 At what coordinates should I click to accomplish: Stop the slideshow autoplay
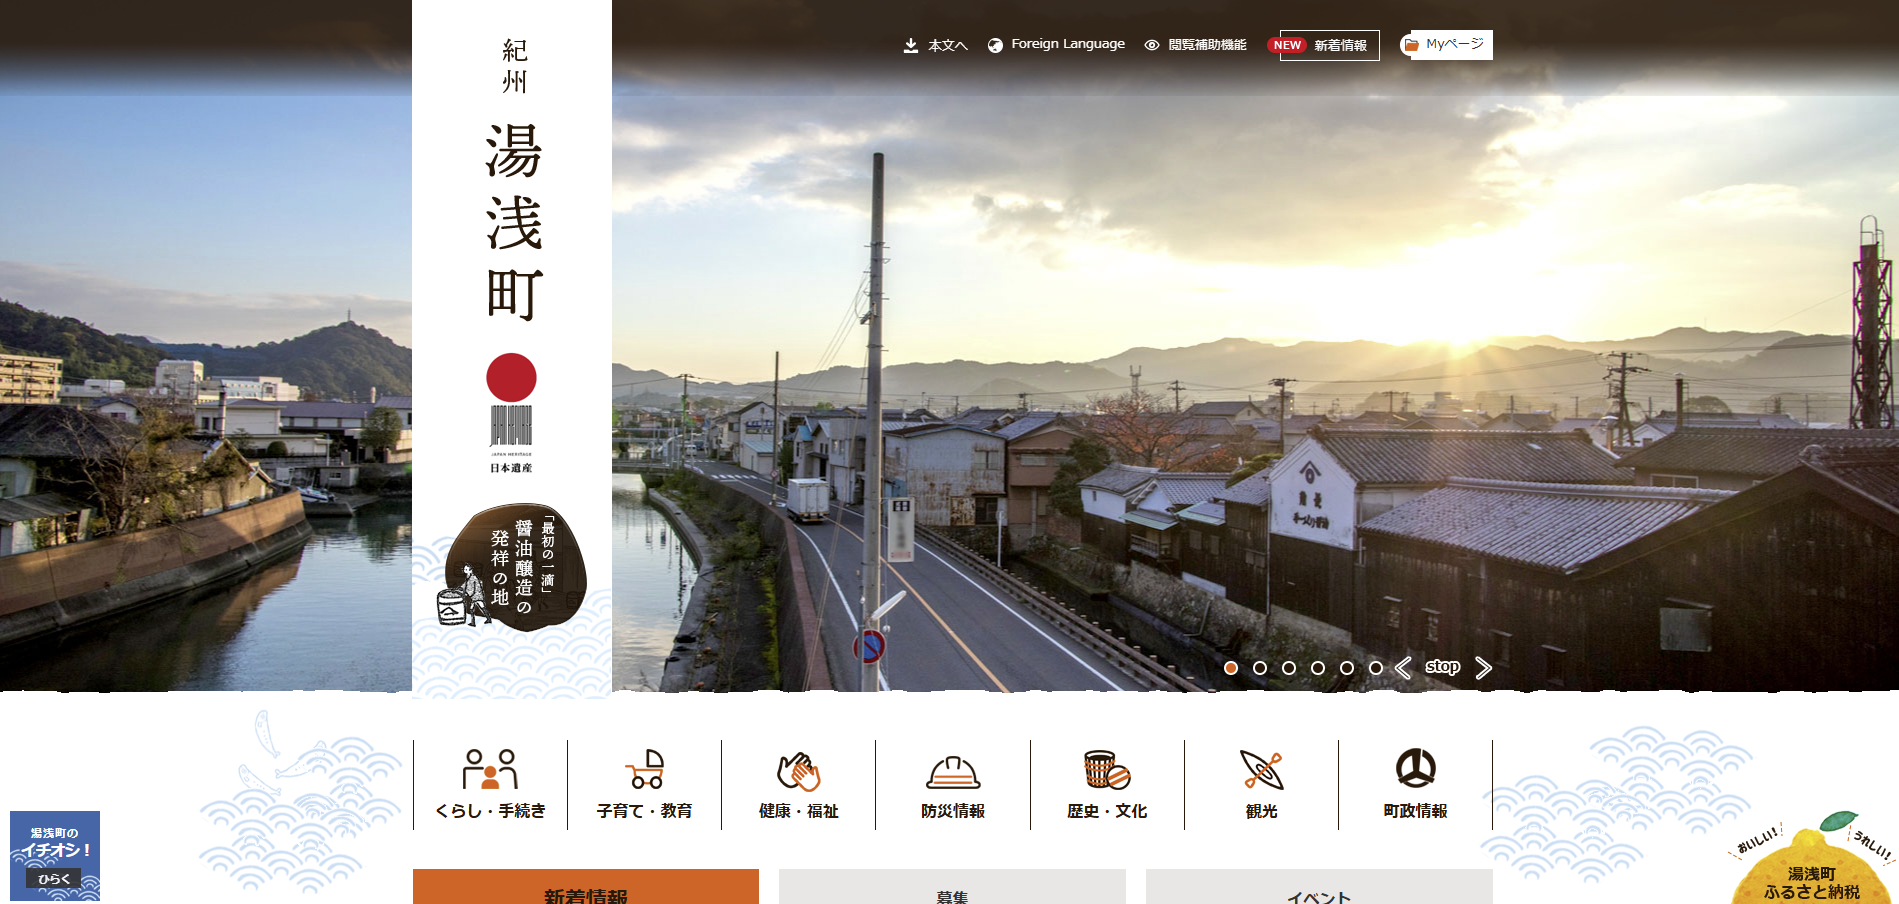pyautogui.click(x=1443, y=667)
